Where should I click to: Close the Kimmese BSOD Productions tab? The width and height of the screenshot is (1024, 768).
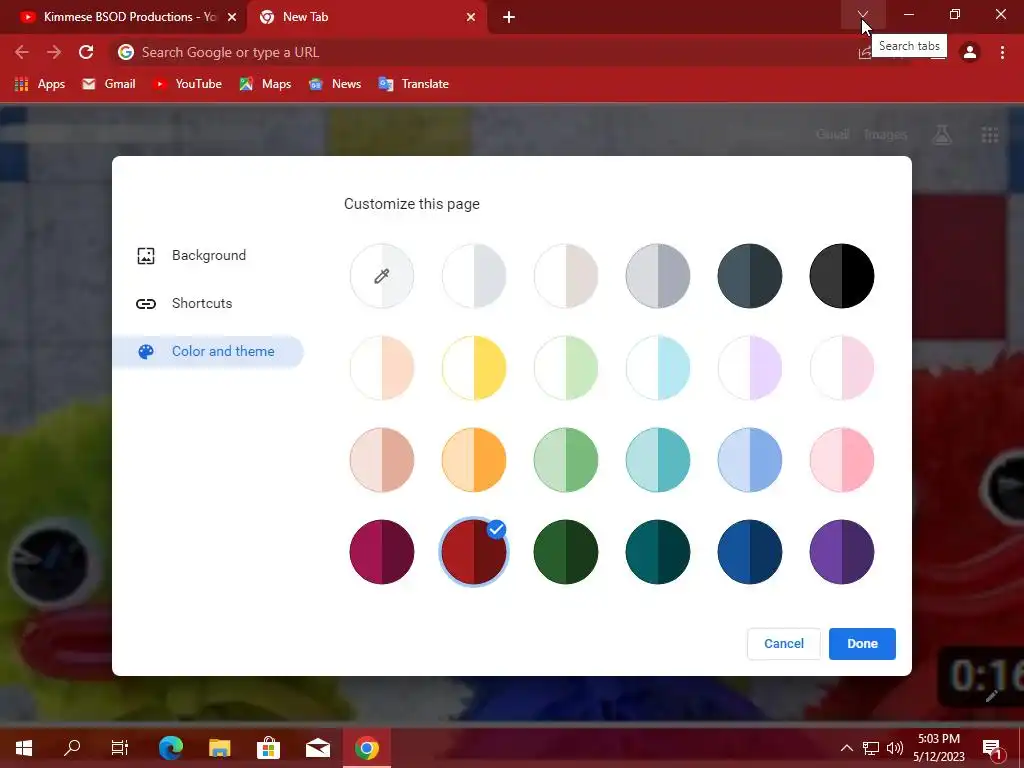(232, 18)
